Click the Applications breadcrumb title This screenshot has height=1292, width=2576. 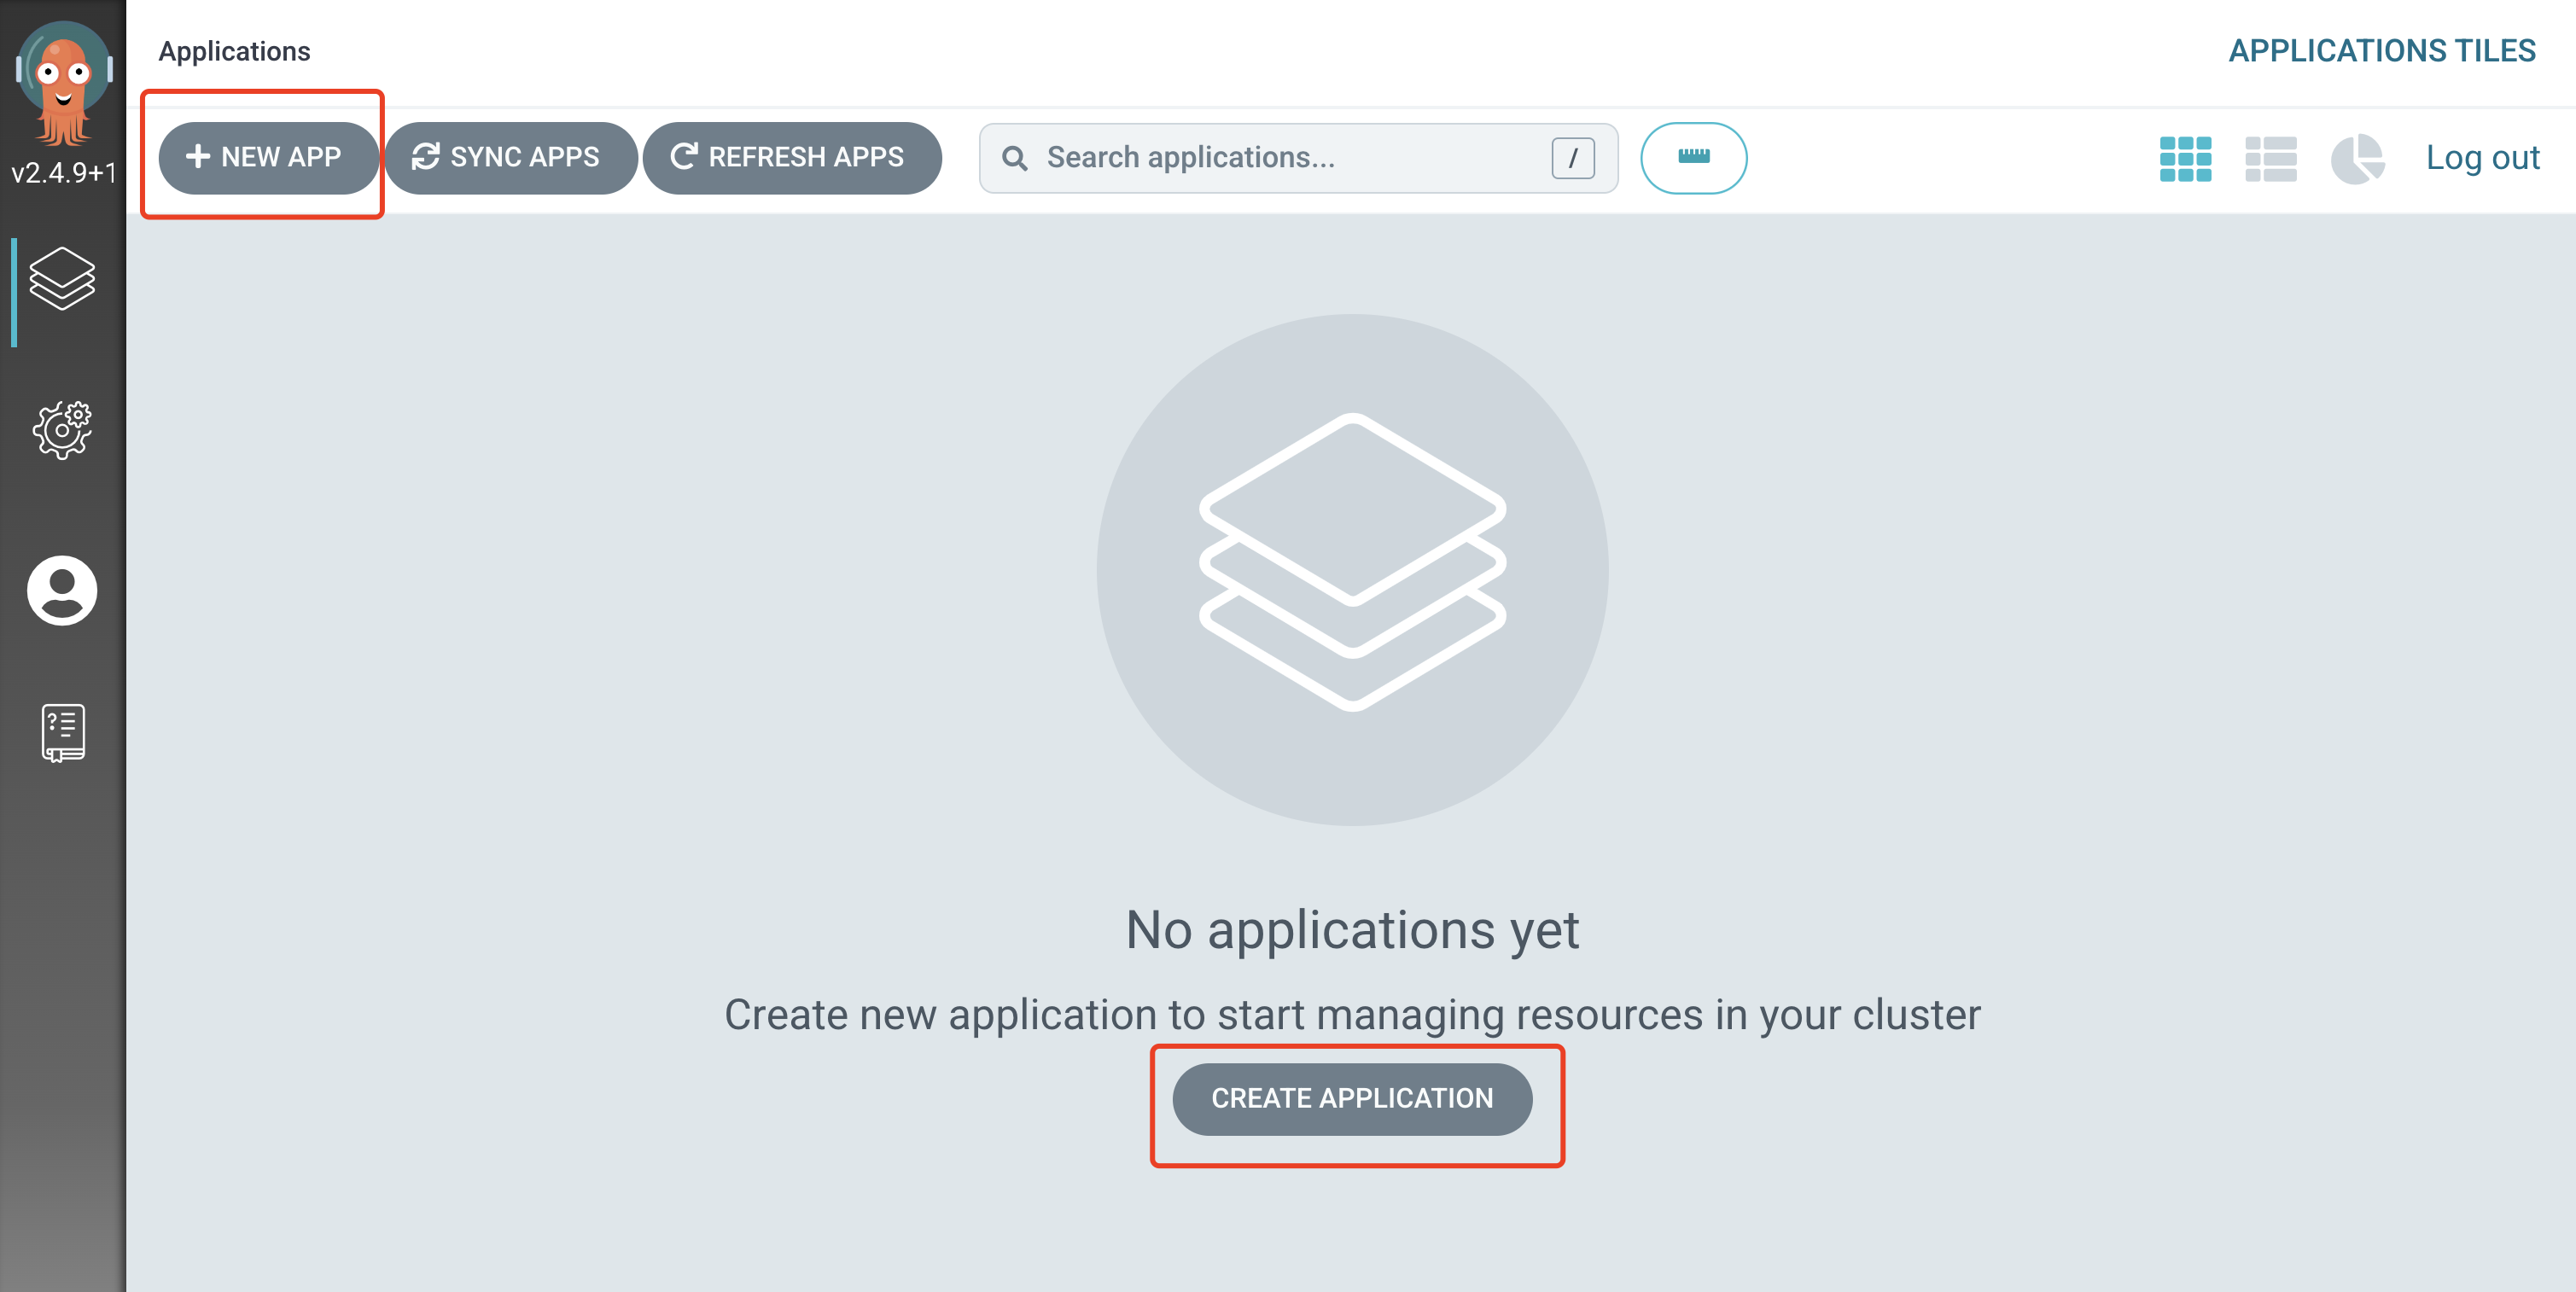[234, 51]
